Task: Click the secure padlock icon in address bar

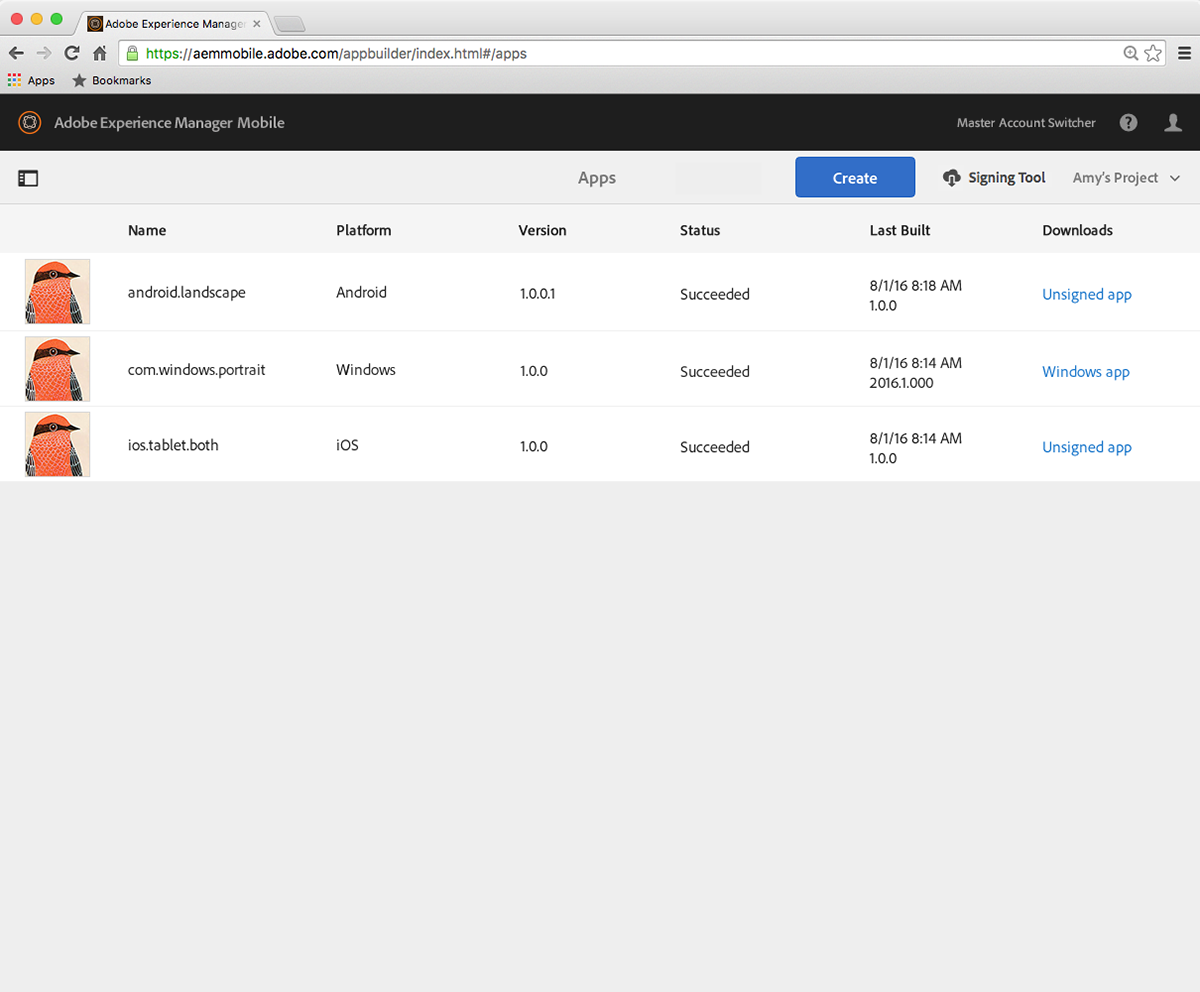Action: pyautogui.click(x=132, y=54)
